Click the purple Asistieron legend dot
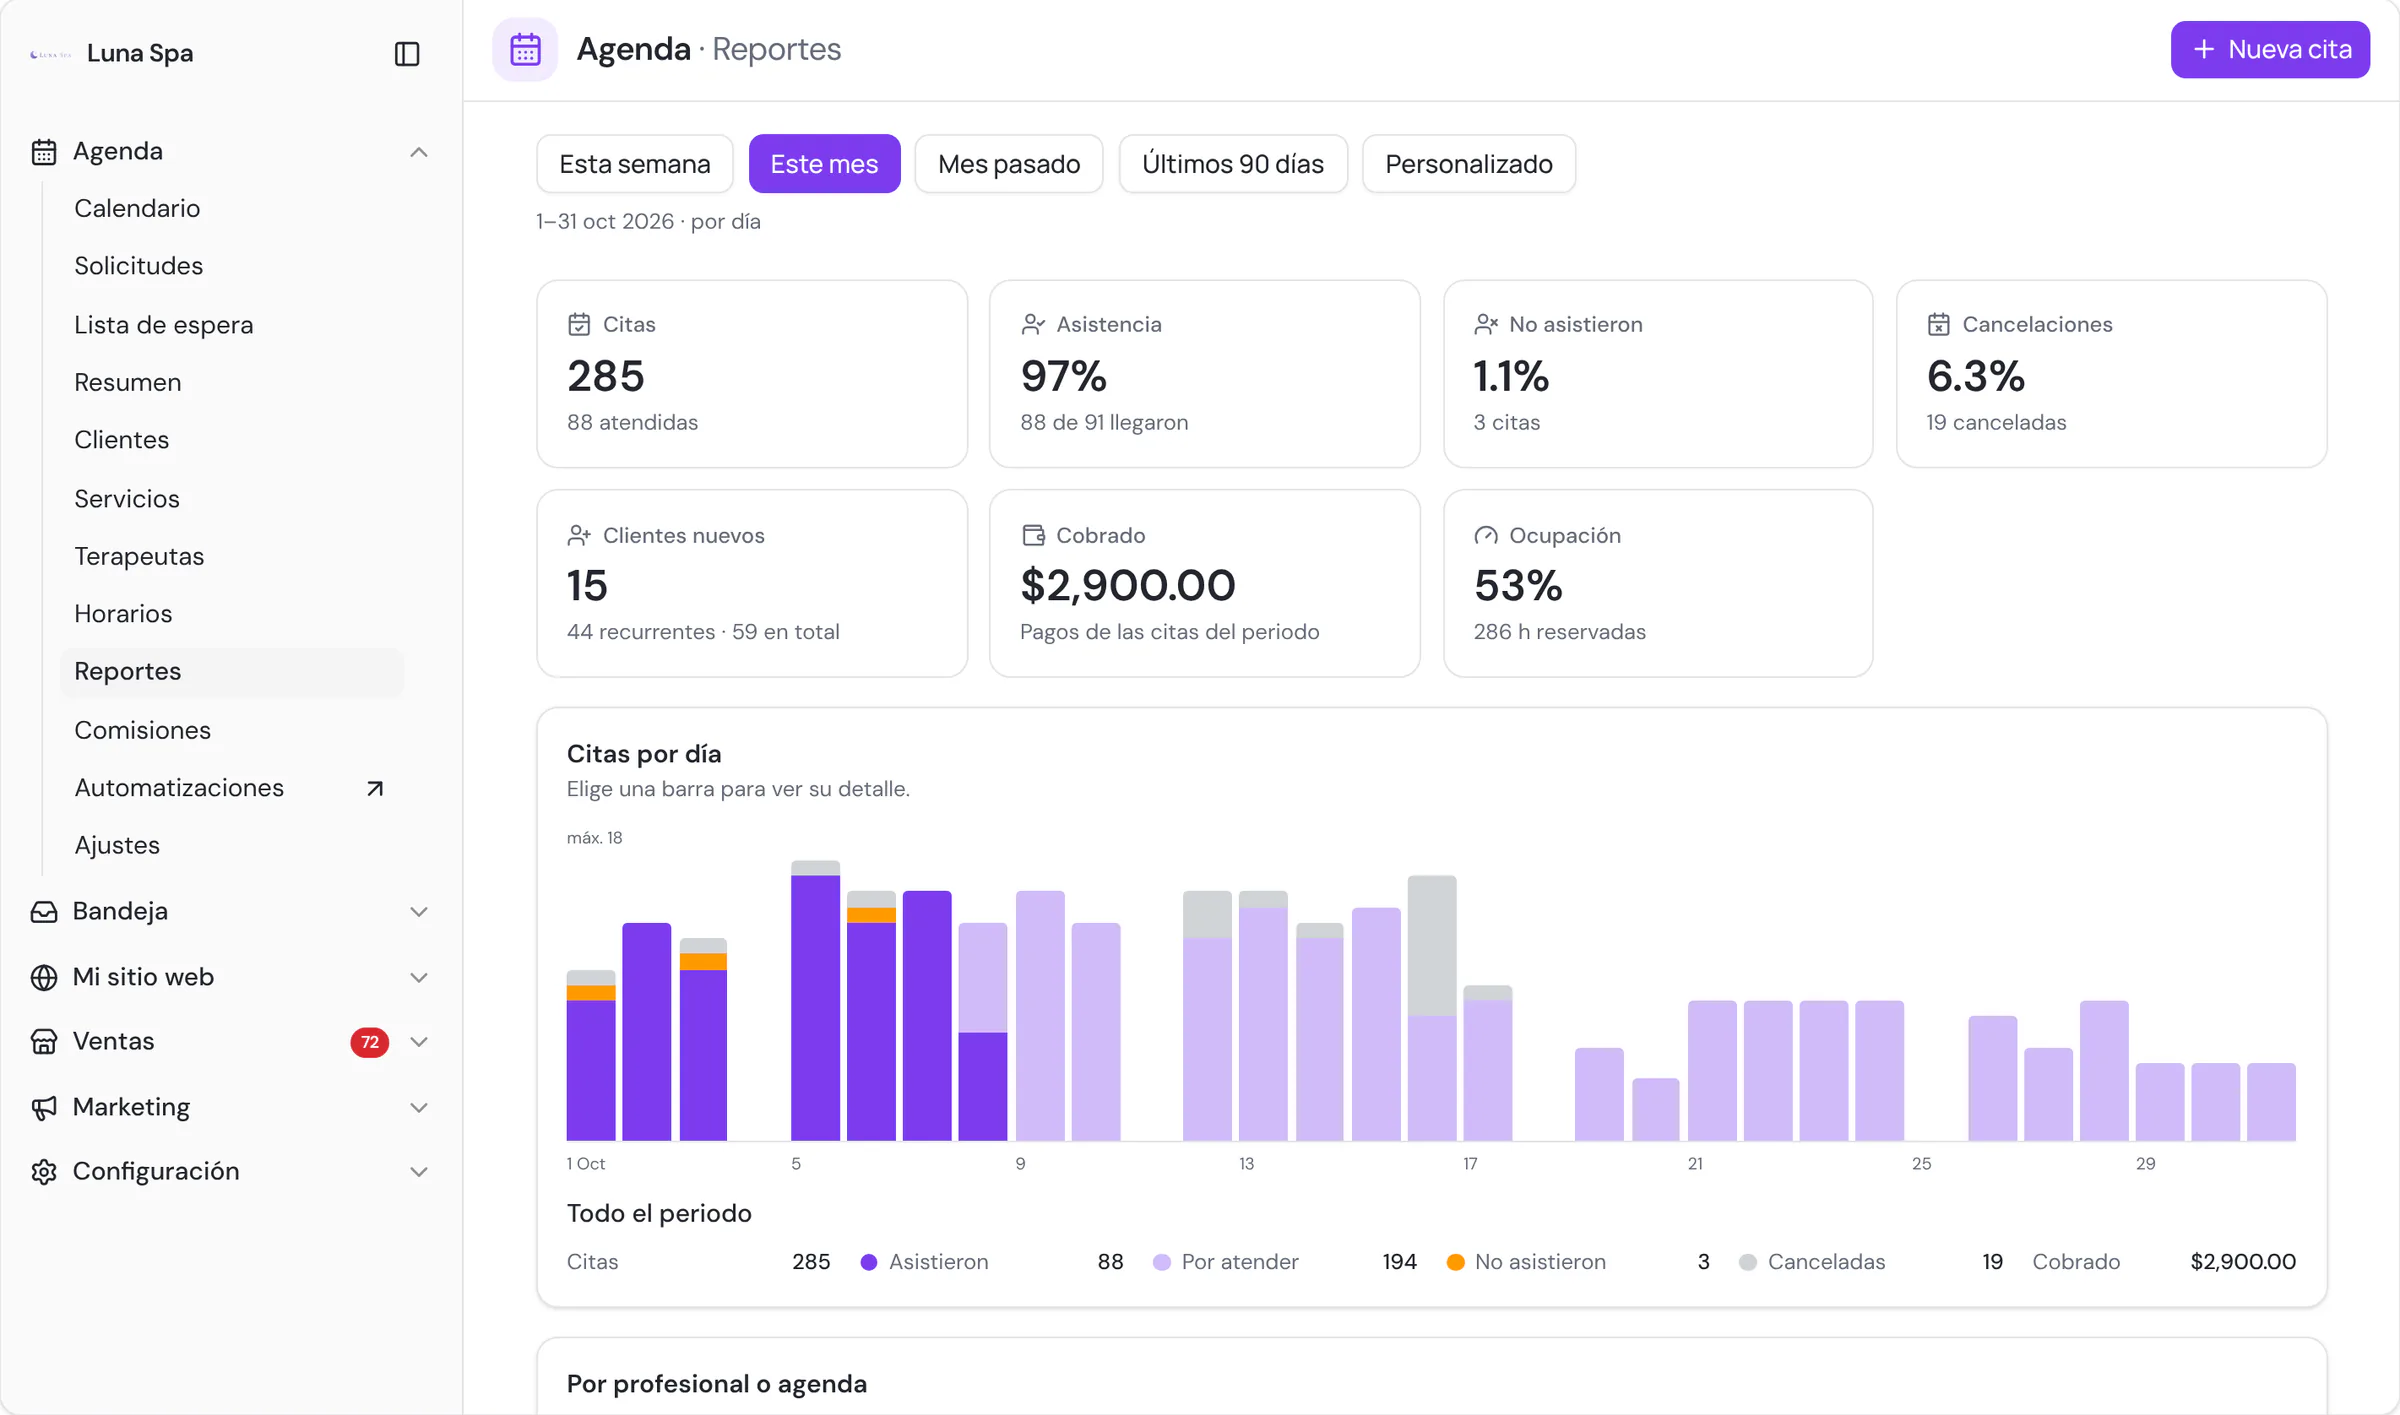Image resolution: width=2400 pixels, height=1415 pixels. point(869,1262)
